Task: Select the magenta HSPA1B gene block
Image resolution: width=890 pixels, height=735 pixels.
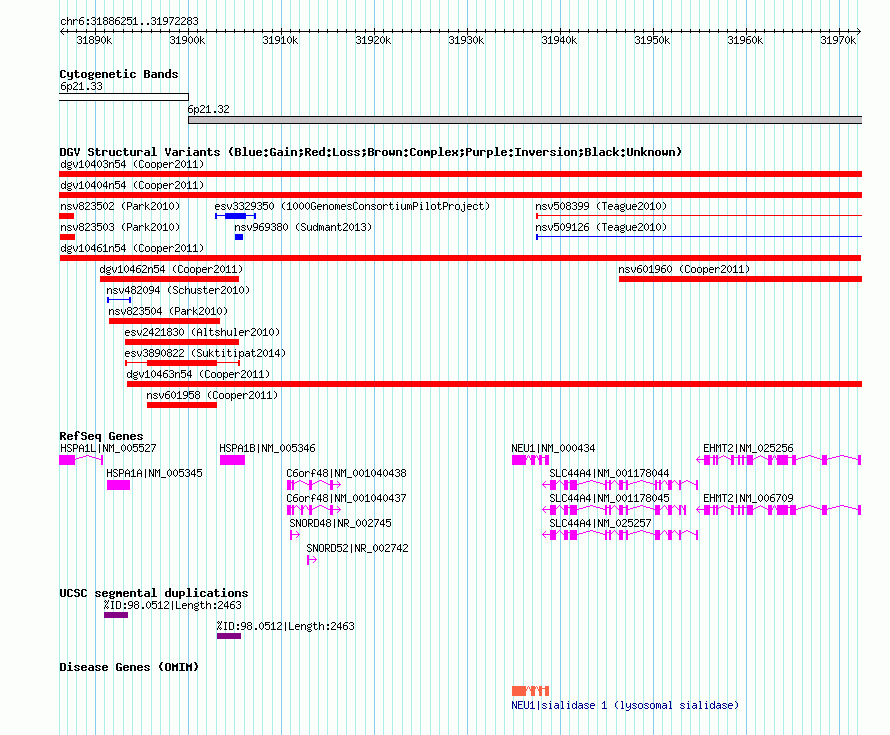Action: (x=233, y=460)
